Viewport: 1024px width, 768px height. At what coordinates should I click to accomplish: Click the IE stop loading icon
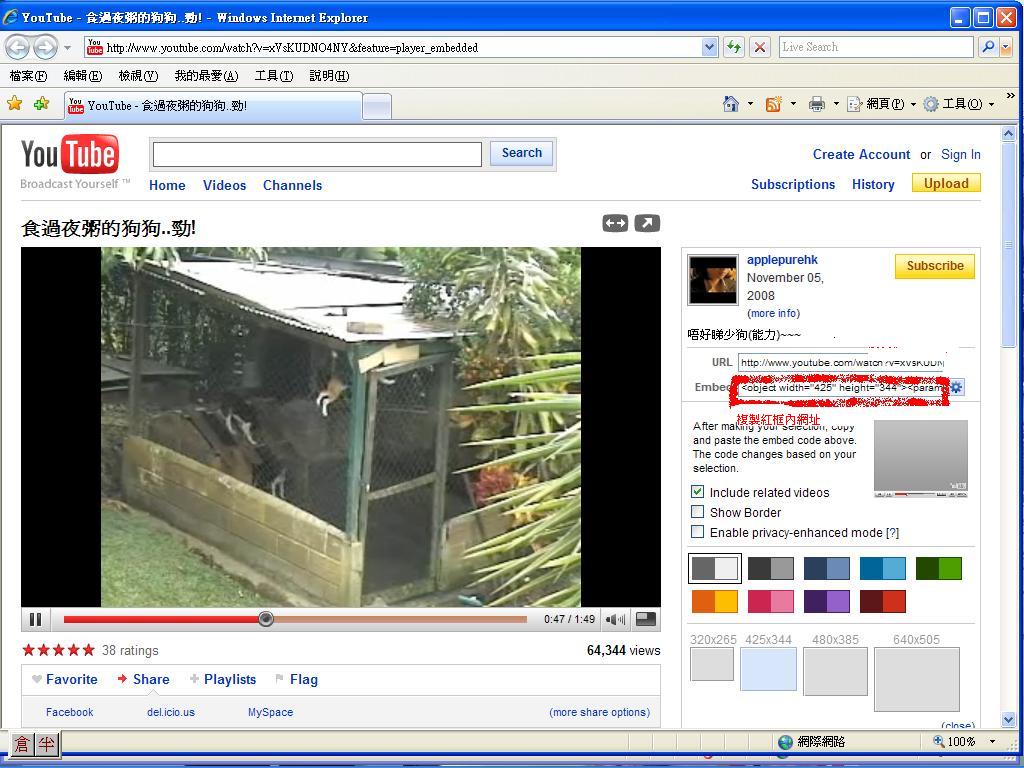(x=760, y=47)
